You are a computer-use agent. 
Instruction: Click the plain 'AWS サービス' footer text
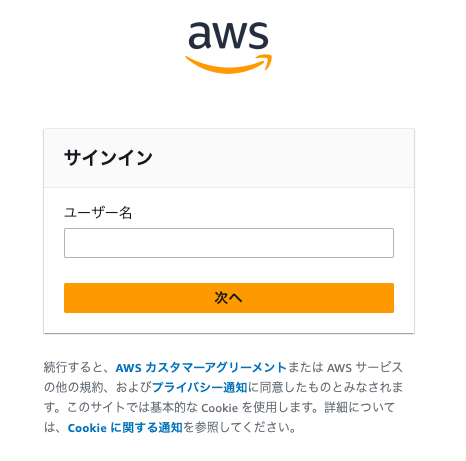(x=365, y=367)
